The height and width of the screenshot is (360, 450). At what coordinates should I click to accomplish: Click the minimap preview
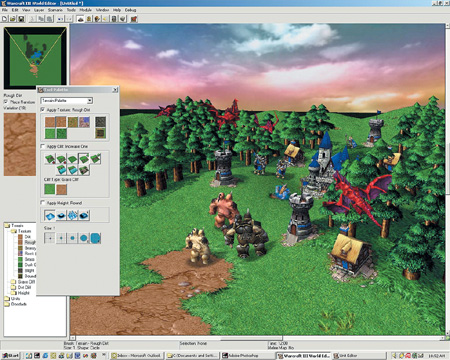35,58
